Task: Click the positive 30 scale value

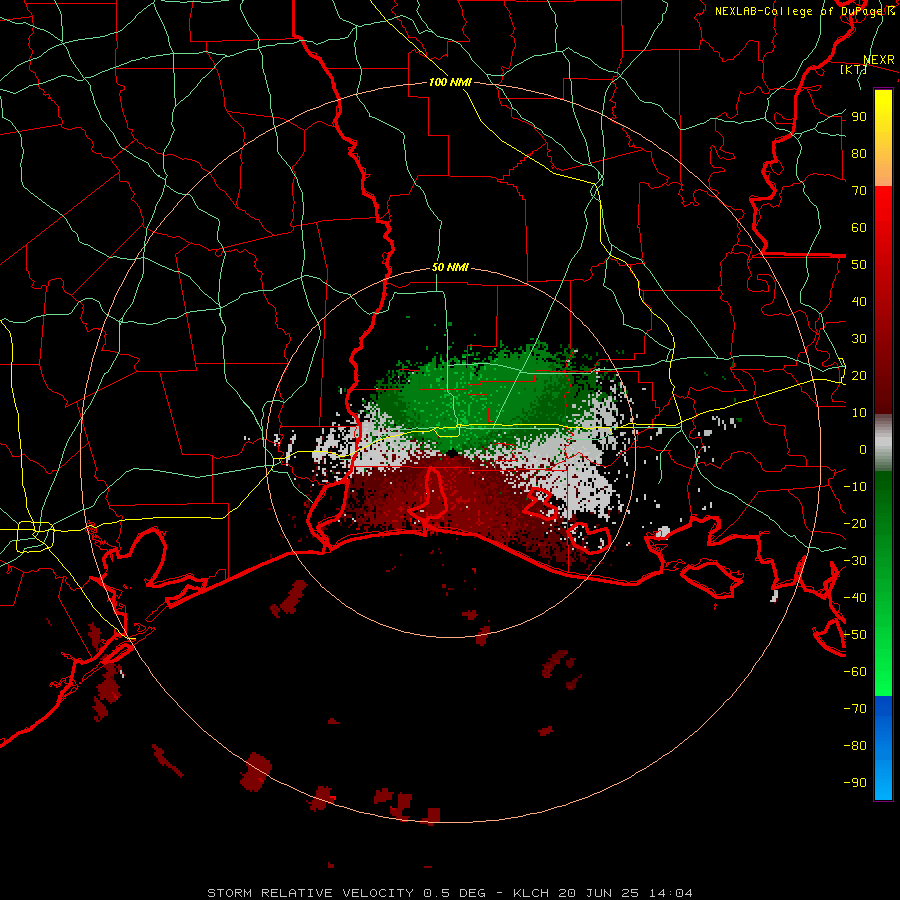Action: pos(859,339)
